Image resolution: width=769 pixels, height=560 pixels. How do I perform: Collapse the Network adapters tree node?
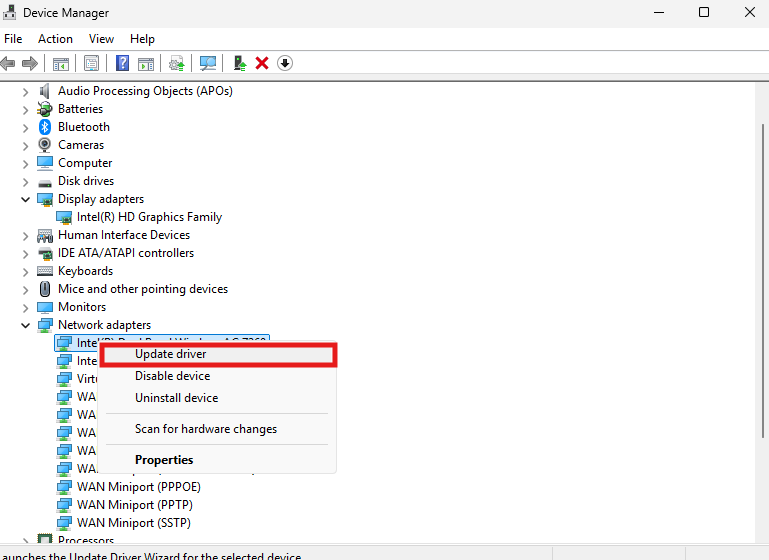26,325
